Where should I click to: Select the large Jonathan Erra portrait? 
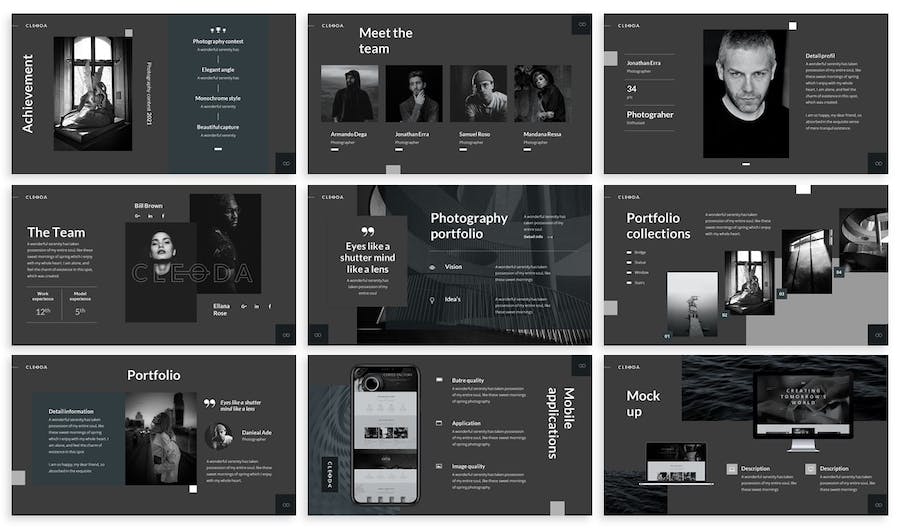click(746, 94)
